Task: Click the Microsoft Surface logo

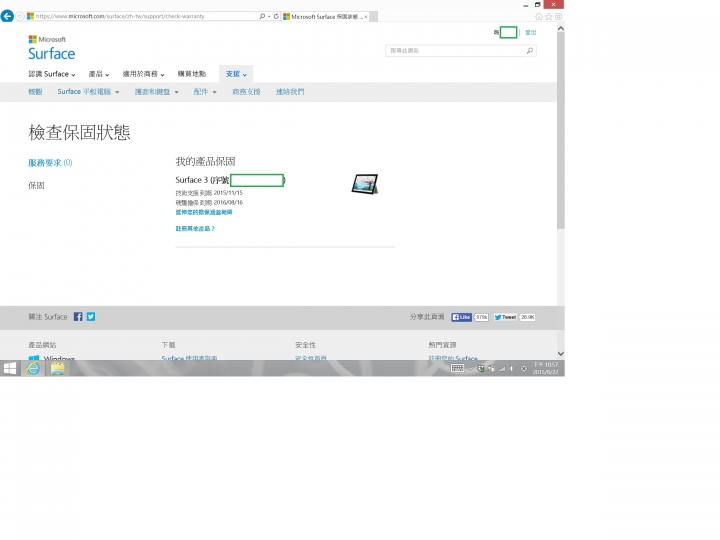Action: coord(51,48)
